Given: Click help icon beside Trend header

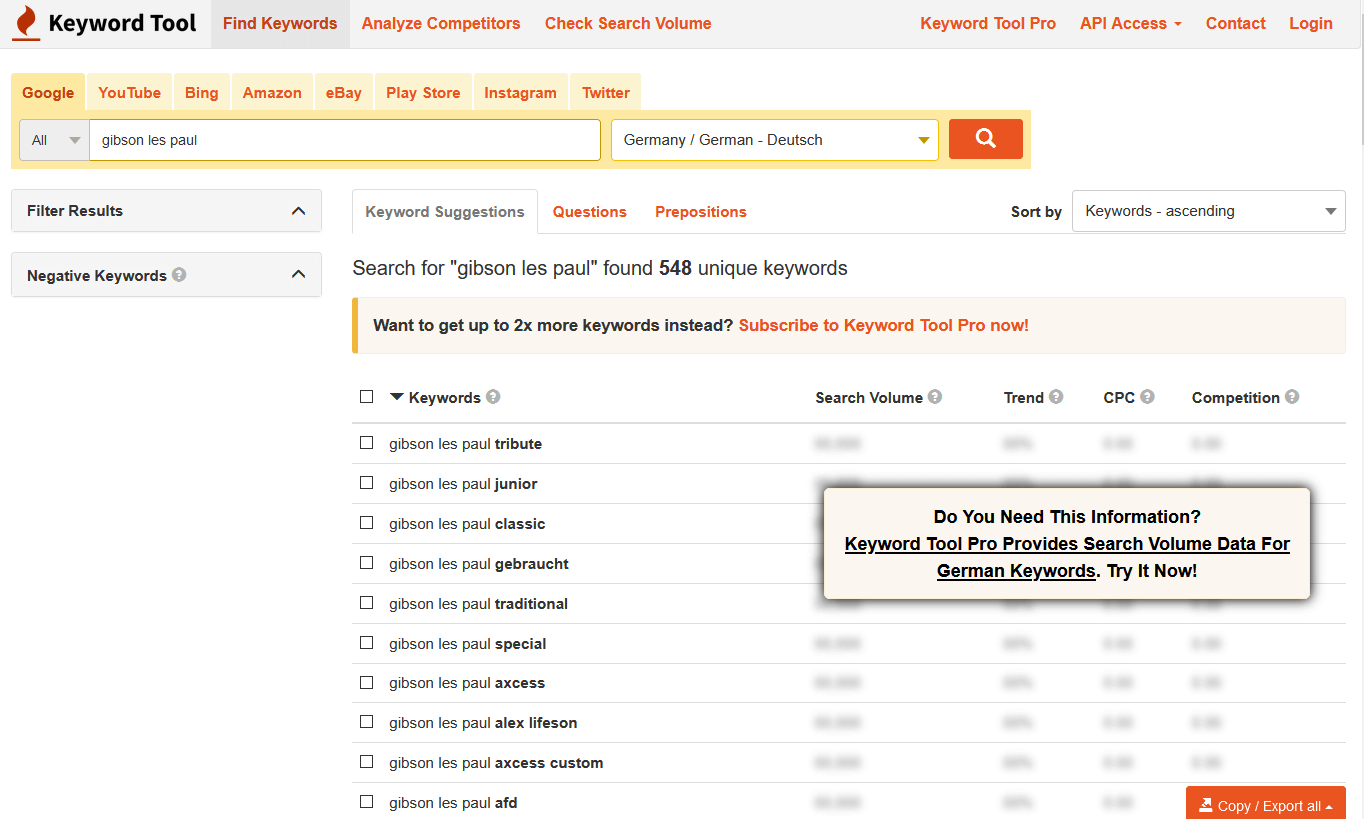Looking at the screenshot, I should (x=1056, y=397).
